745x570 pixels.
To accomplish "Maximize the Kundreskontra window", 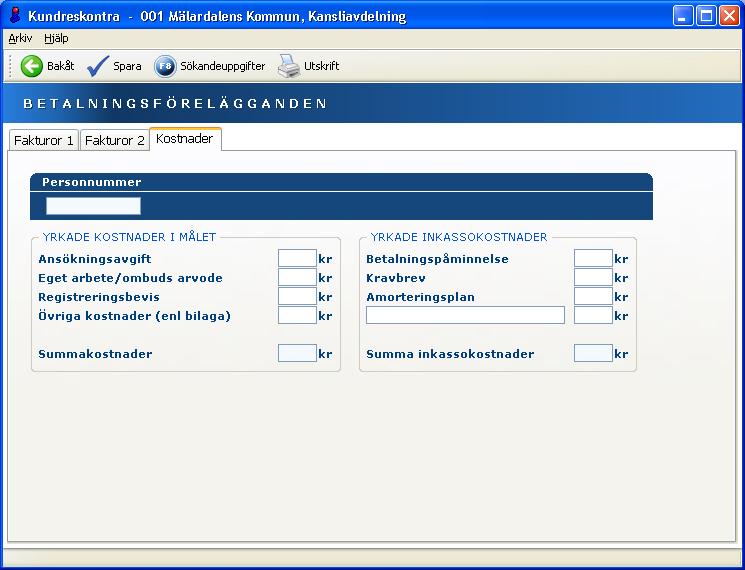I will pos(706,16).
